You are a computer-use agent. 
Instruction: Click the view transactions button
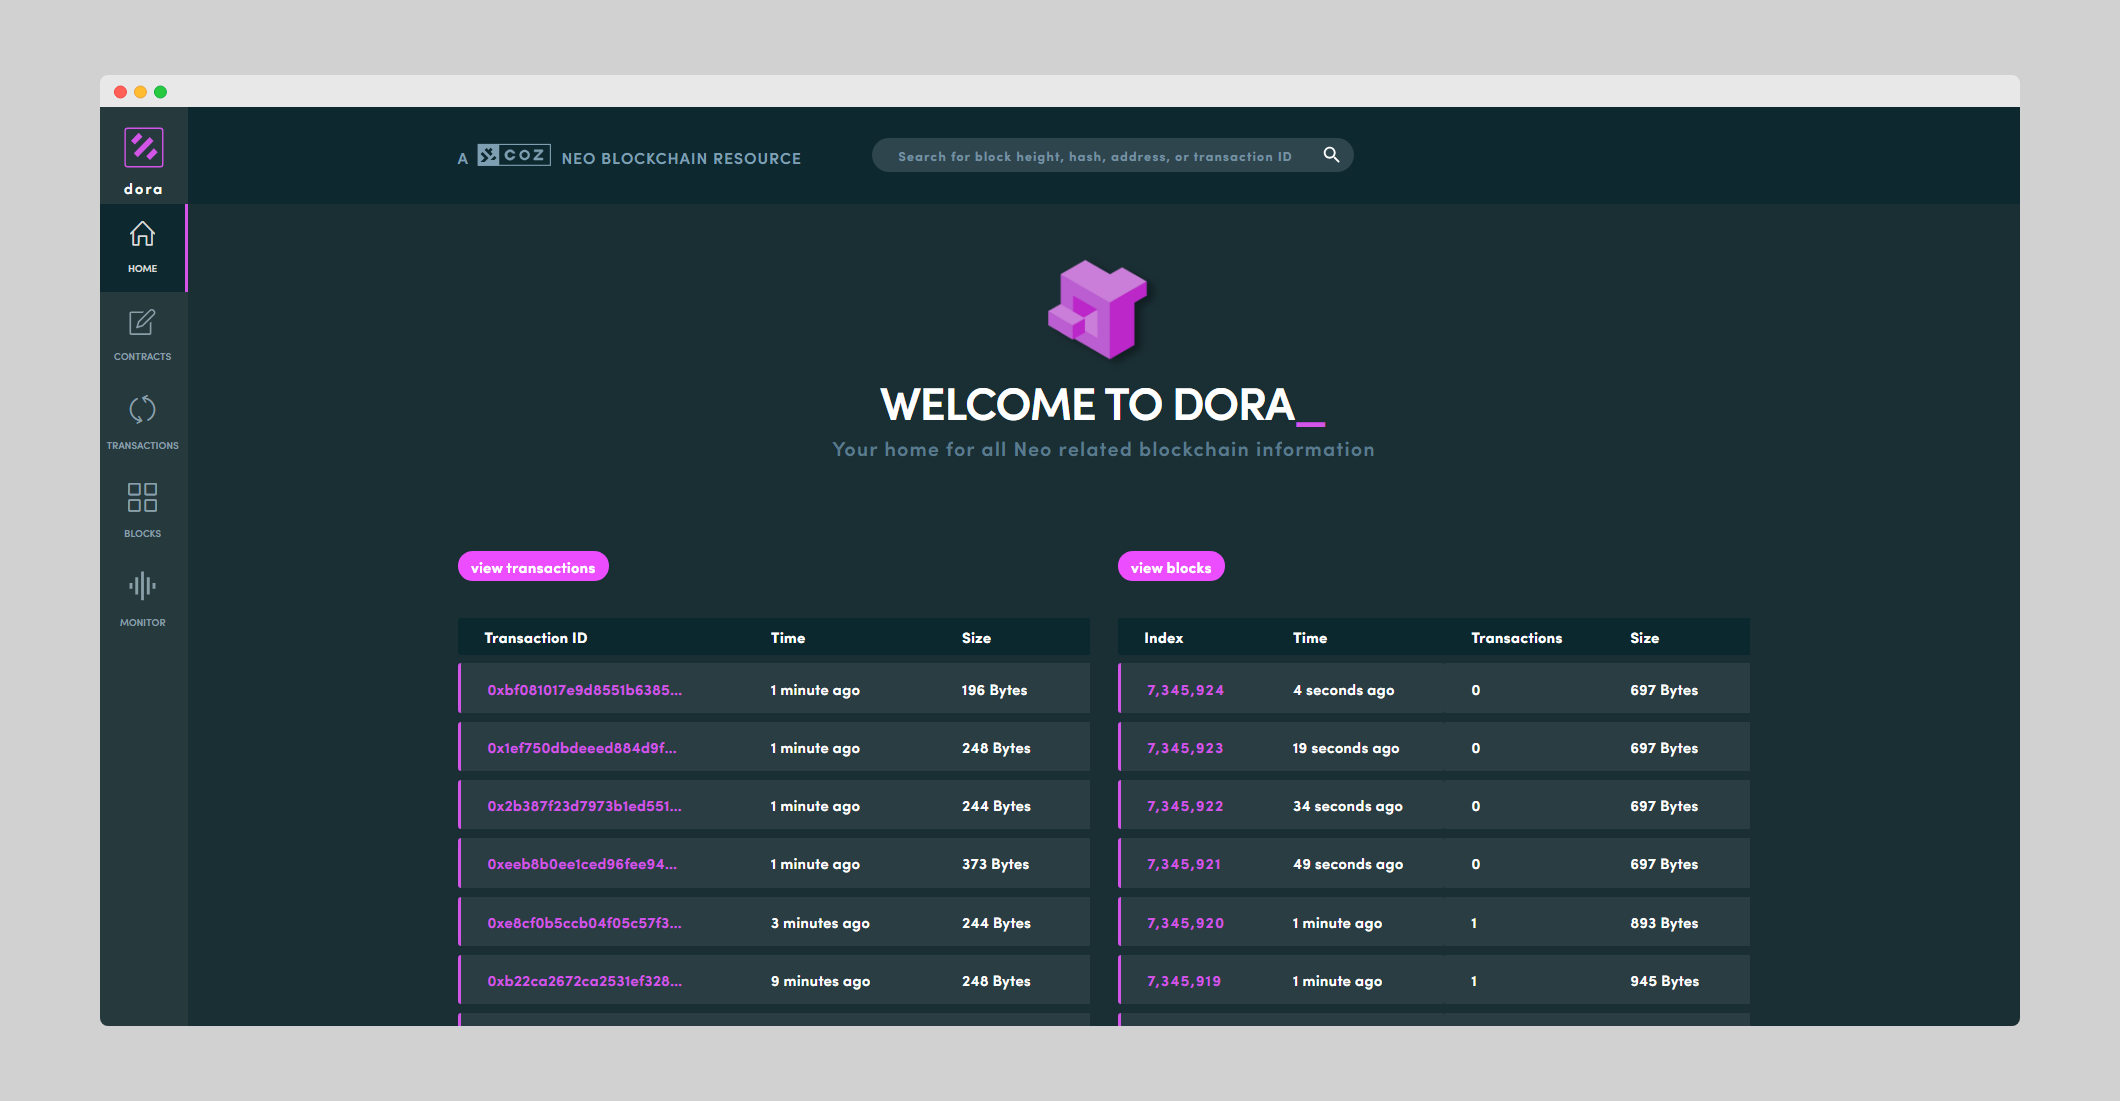point(533,567)
